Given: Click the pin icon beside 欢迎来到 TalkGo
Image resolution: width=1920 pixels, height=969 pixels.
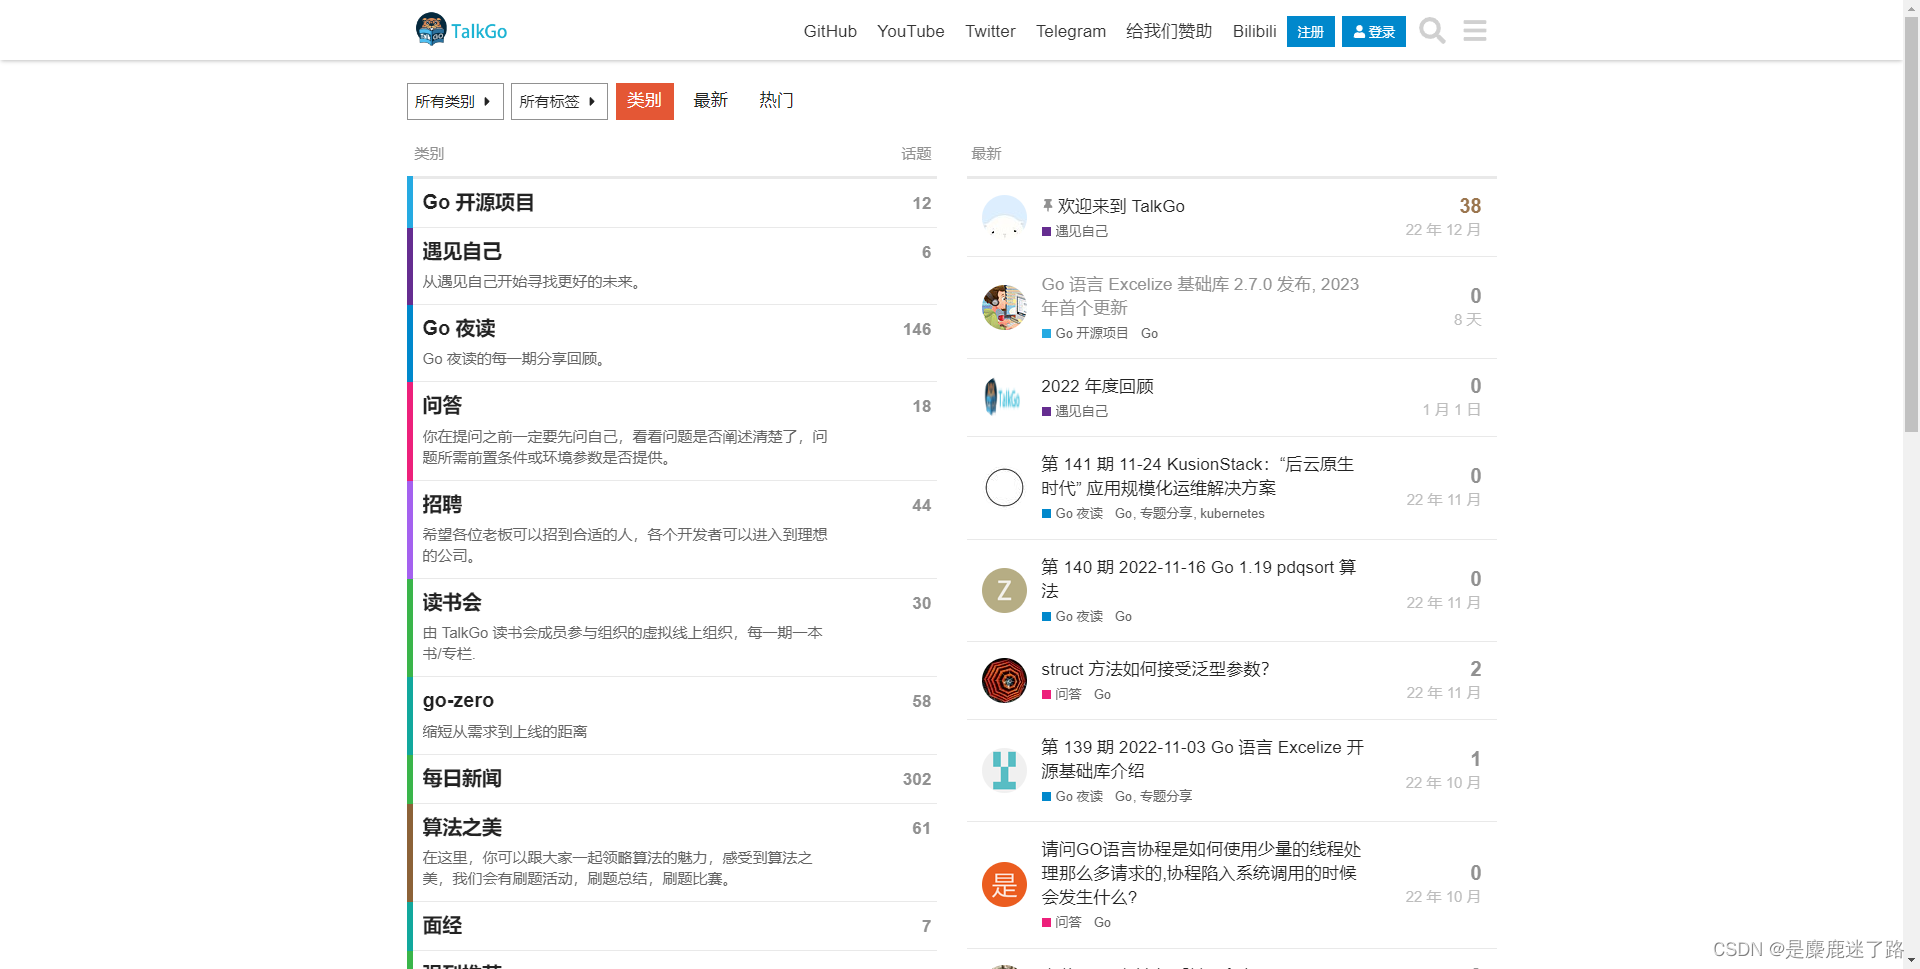Looking at the screenshot, I should pos(1047,205).
